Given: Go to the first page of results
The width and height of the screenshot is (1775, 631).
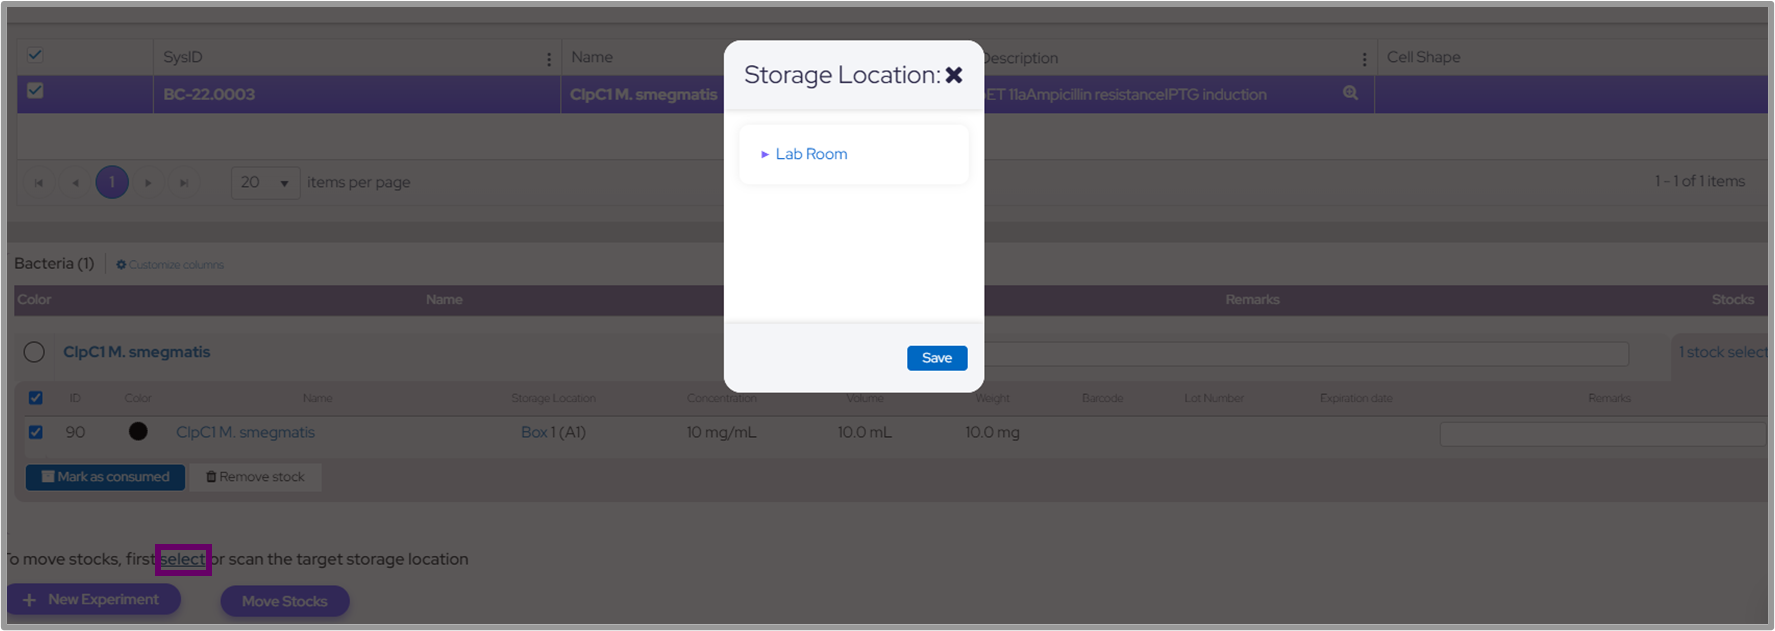Looking at the screenshot, I should pos(39,182).
